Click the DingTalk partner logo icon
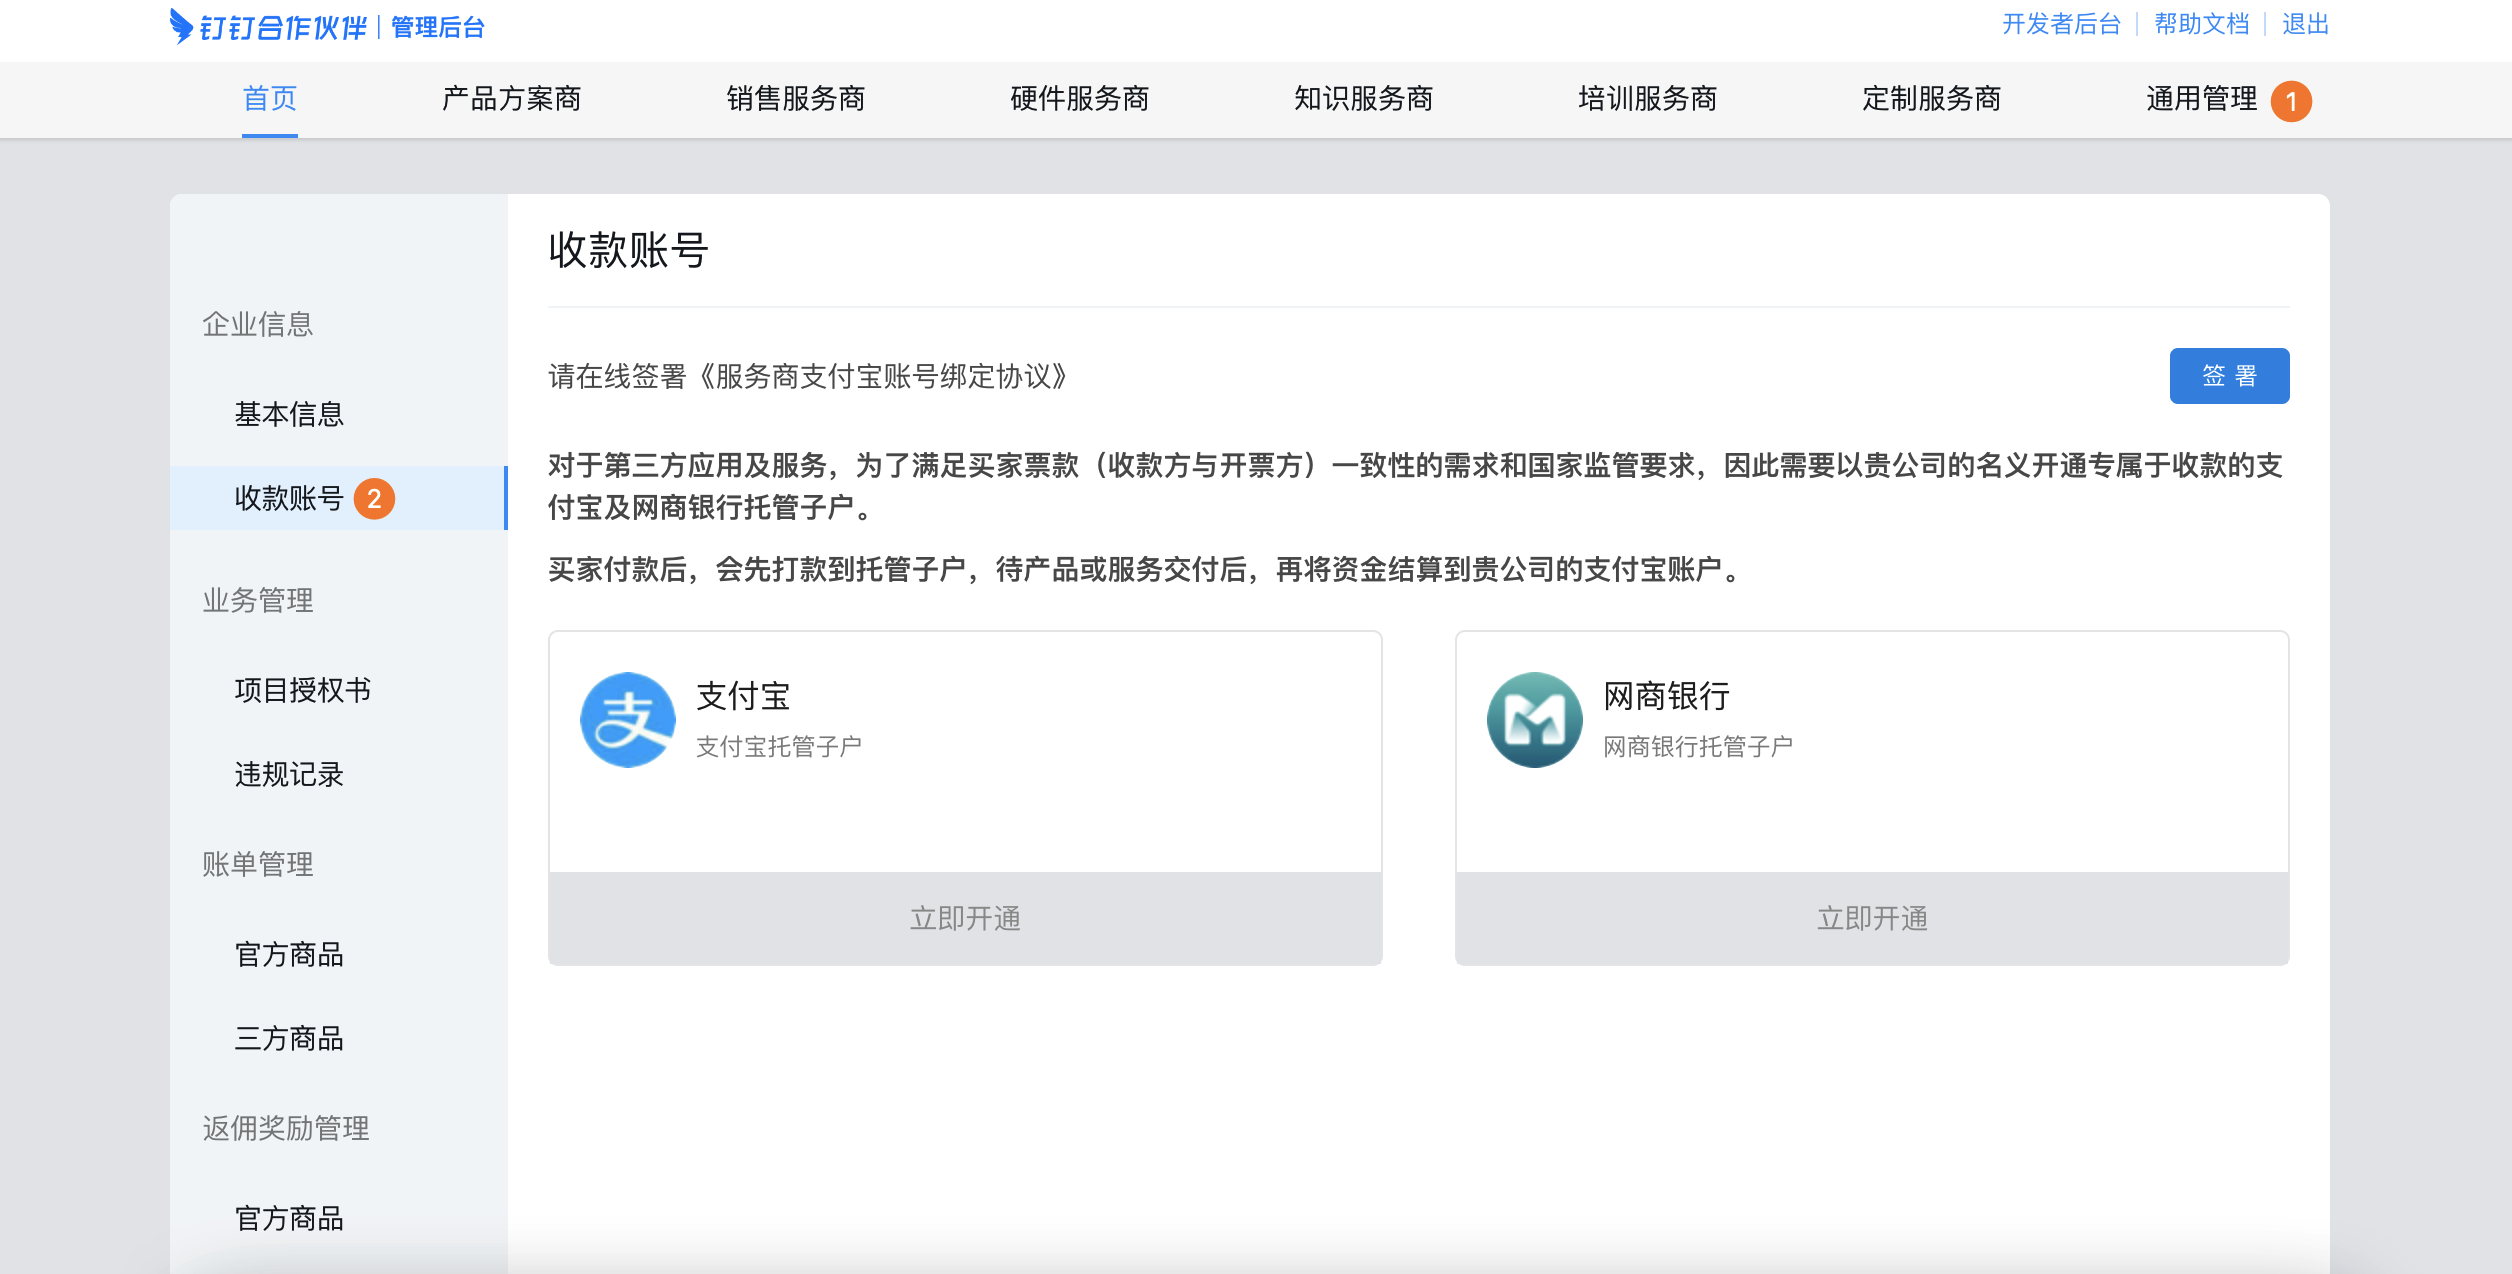2512x1274 pixels. [181, 26]
